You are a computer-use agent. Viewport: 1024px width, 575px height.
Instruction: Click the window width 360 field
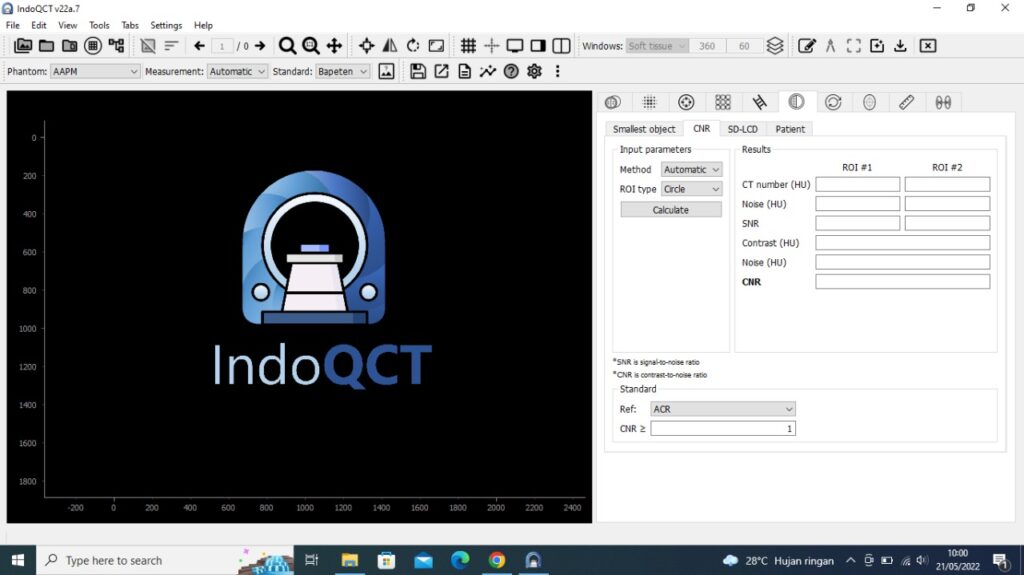point(707,46)
